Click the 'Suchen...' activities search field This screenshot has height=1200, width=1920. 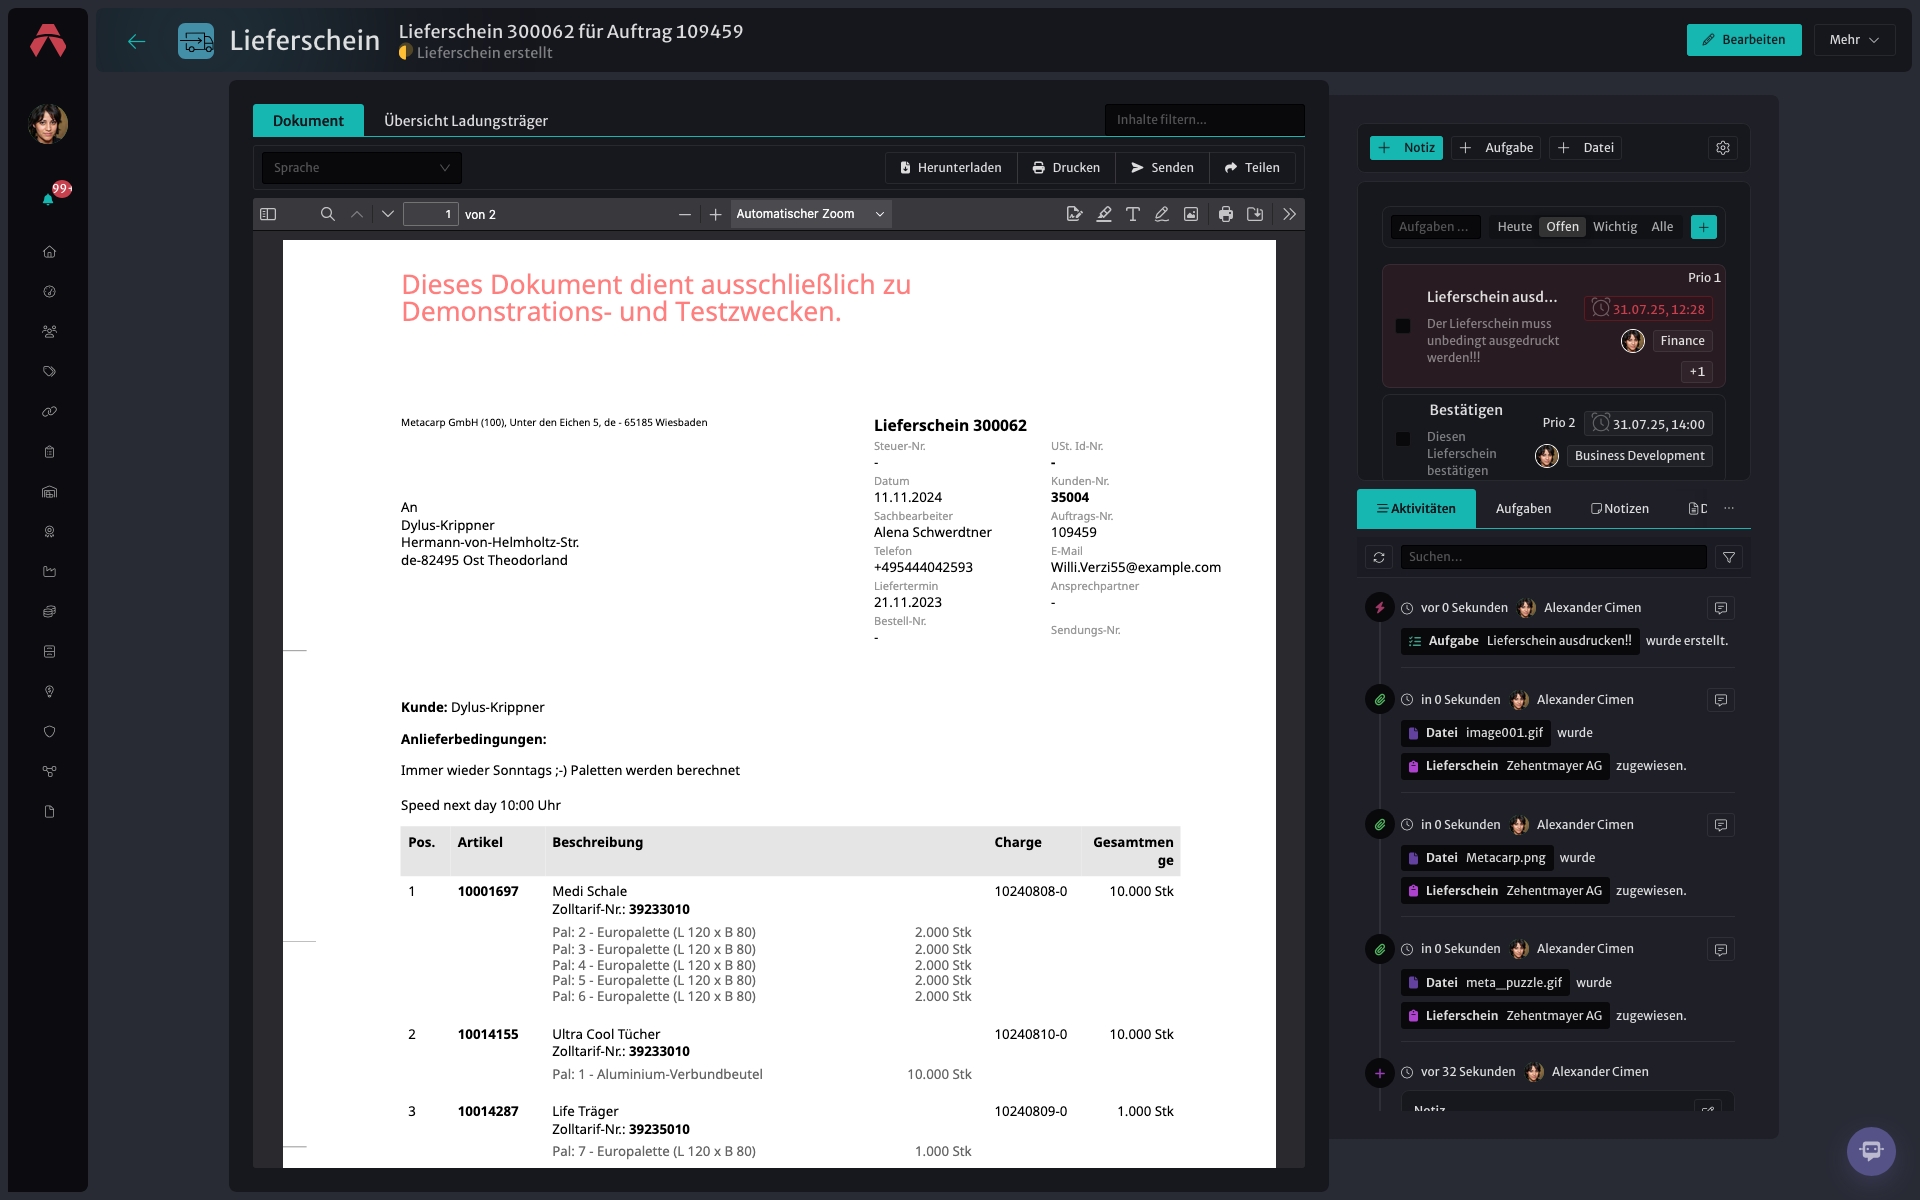1554,557
